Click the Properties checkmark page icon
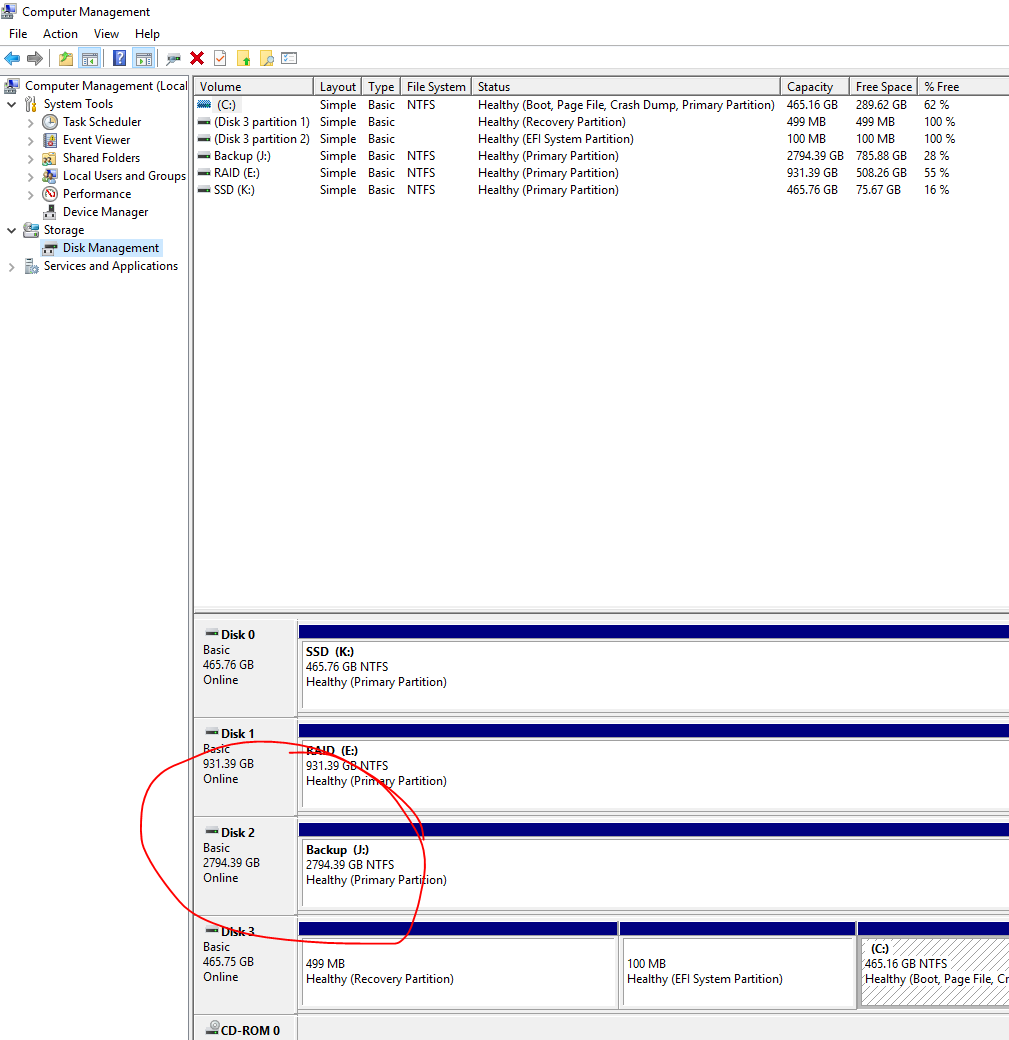 click(x=220, y=59)
